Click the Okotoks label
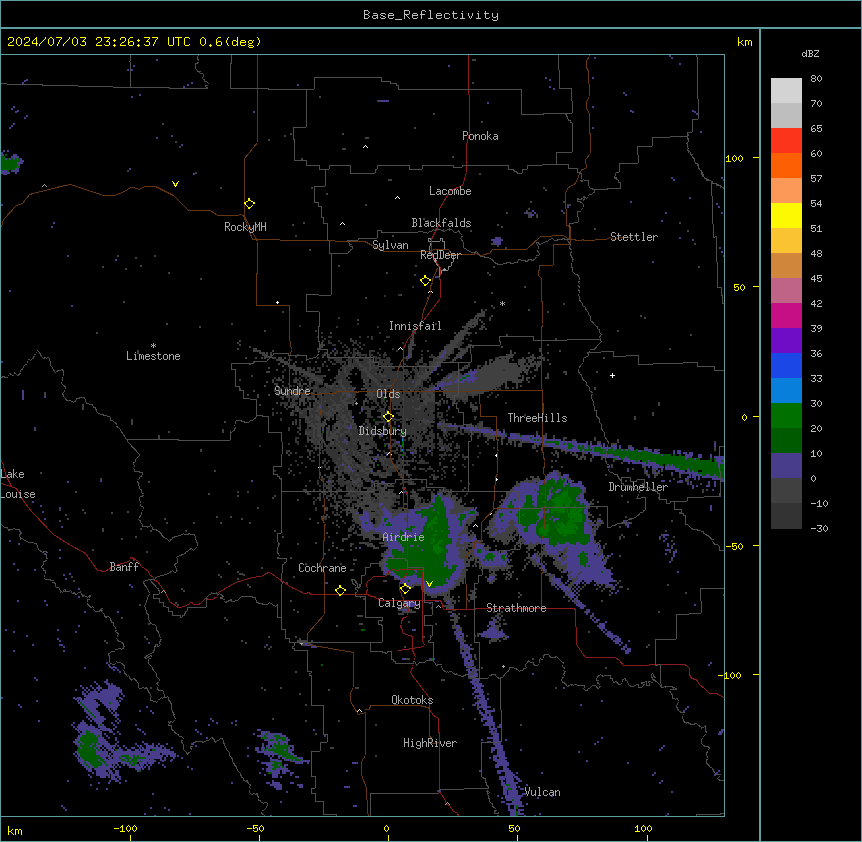The image size is (862, 842). click(x=412, y=700)
